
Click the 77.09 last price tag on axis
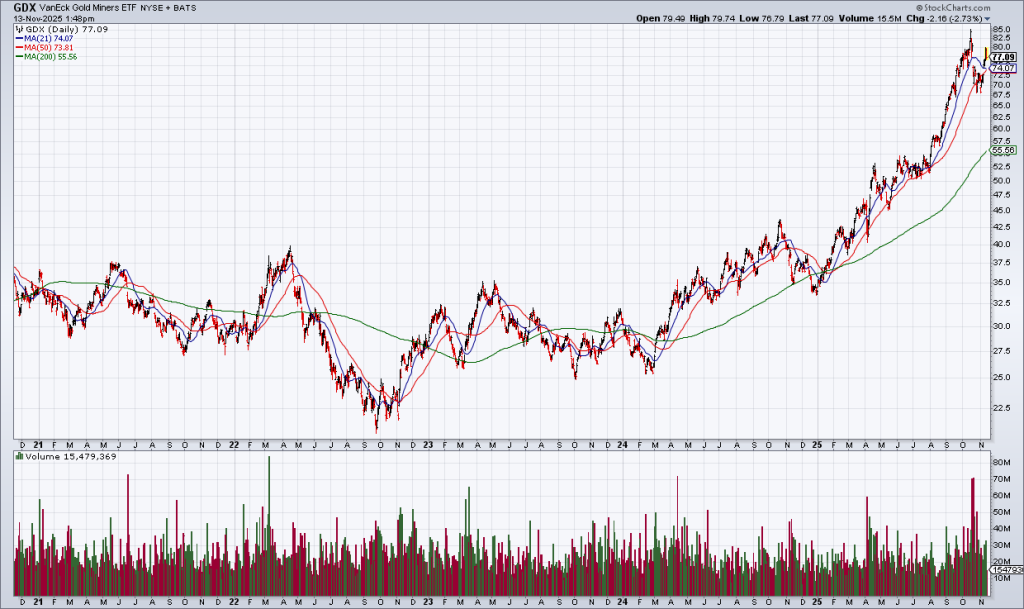click(1003, 58)
